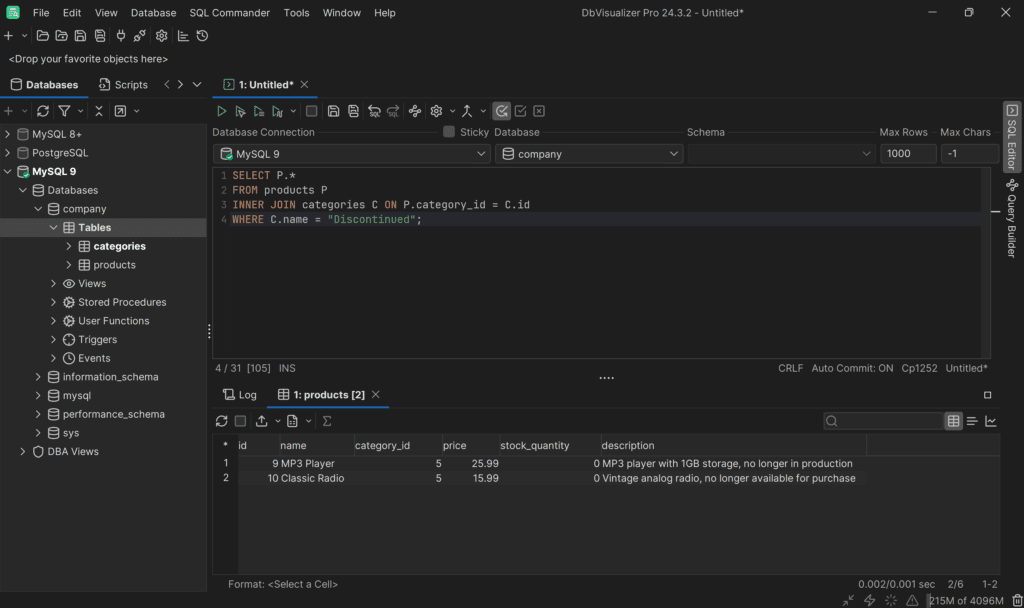
Task: Click the chart bars icon in the main toolbar
Action: (x=183, y=36)
